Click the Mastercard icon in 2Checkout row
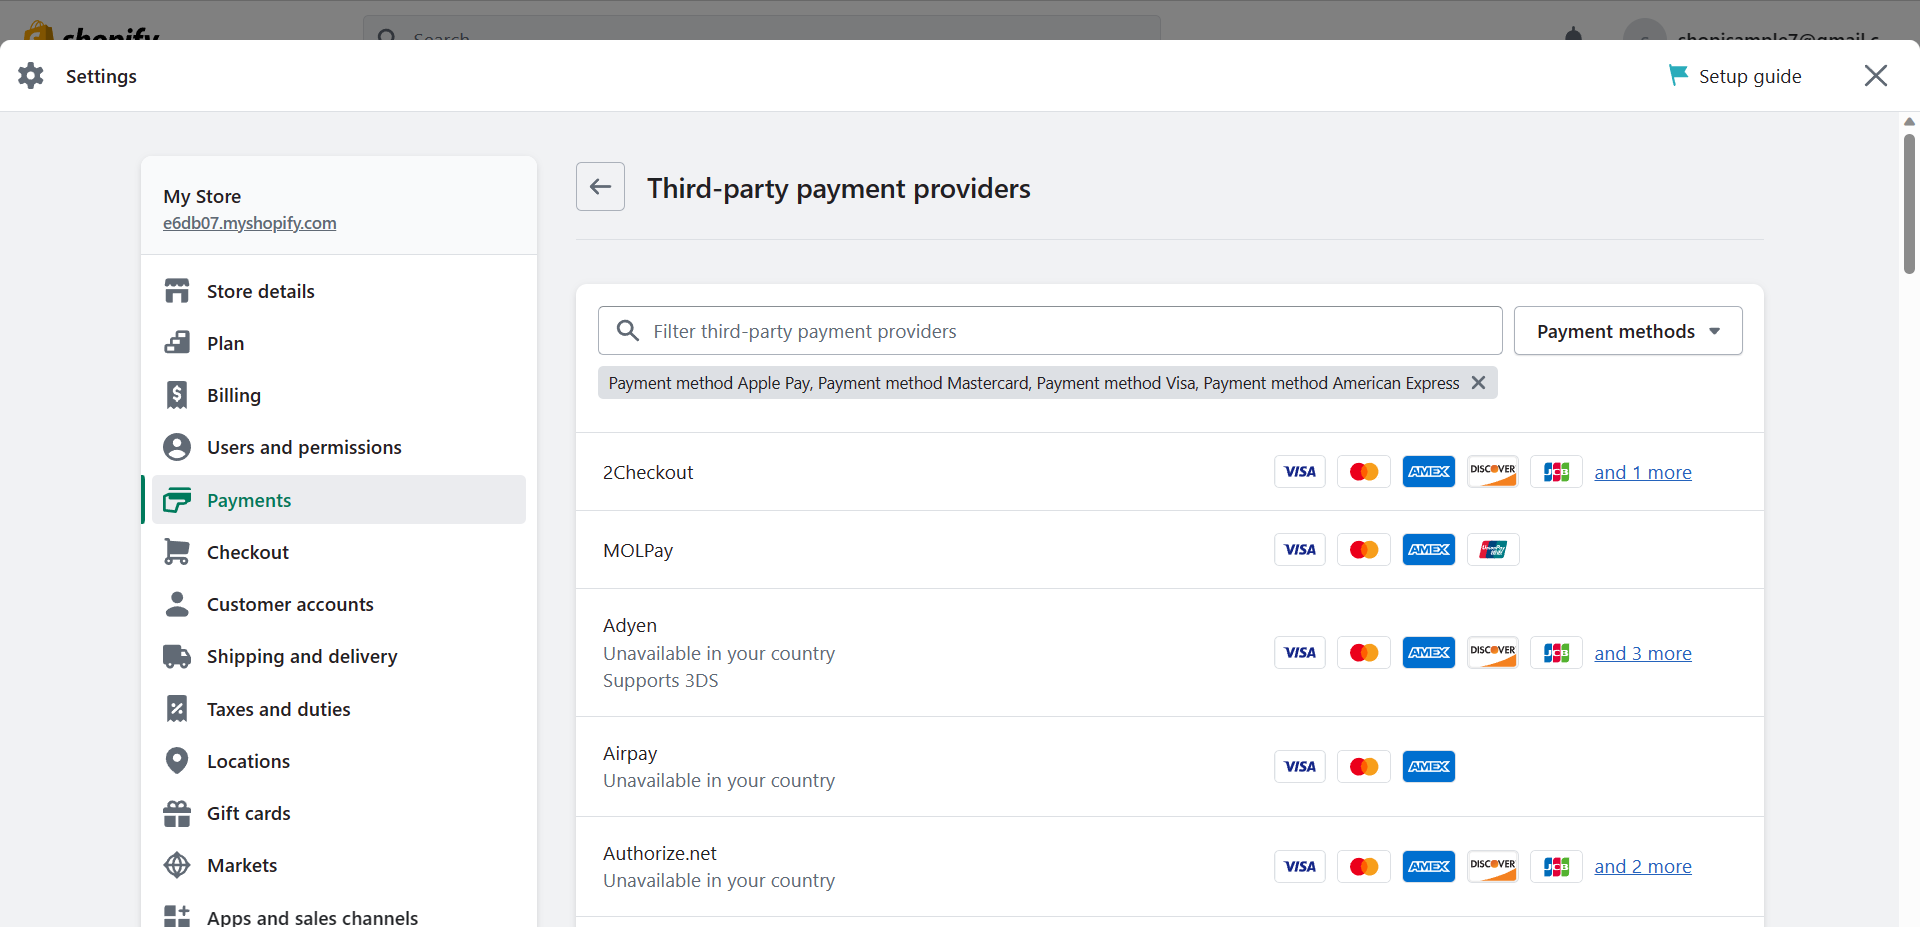 1364,472
